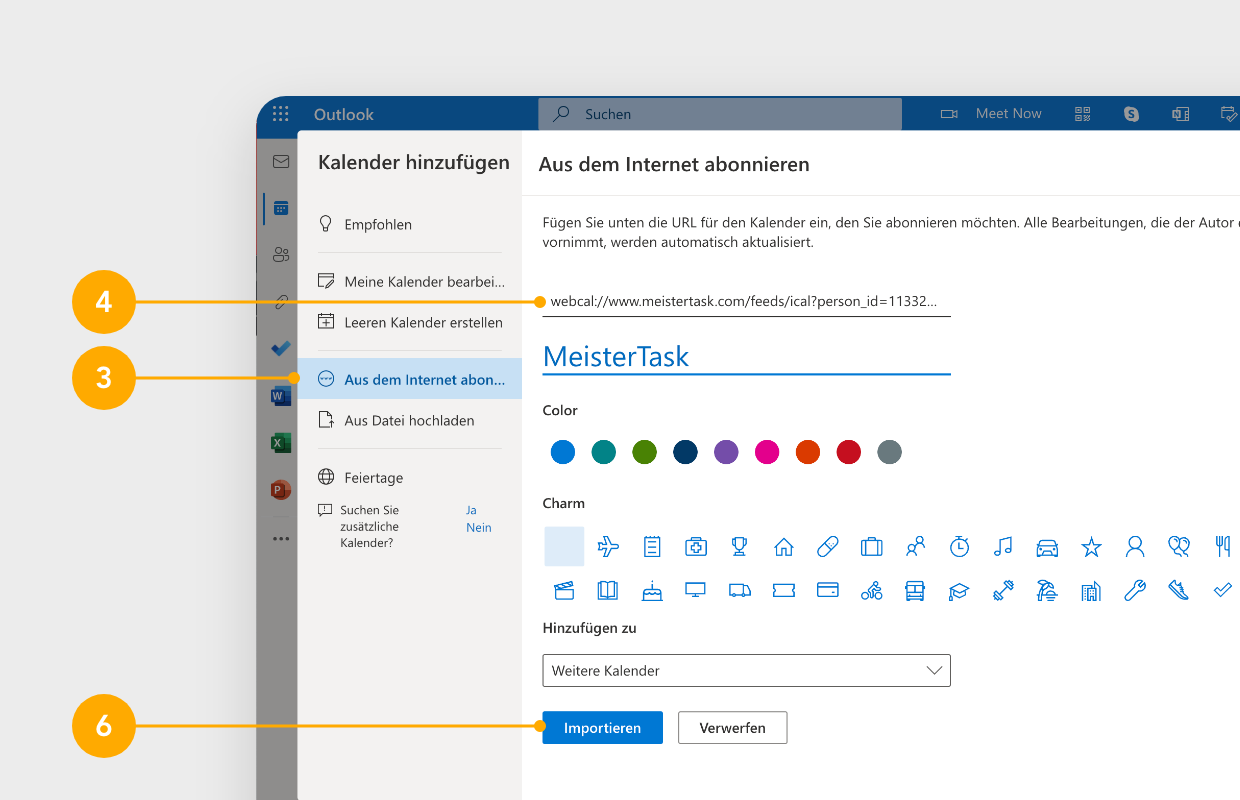
Task: Choose Leeren Kalender erstellen
Action: (410, 323)
